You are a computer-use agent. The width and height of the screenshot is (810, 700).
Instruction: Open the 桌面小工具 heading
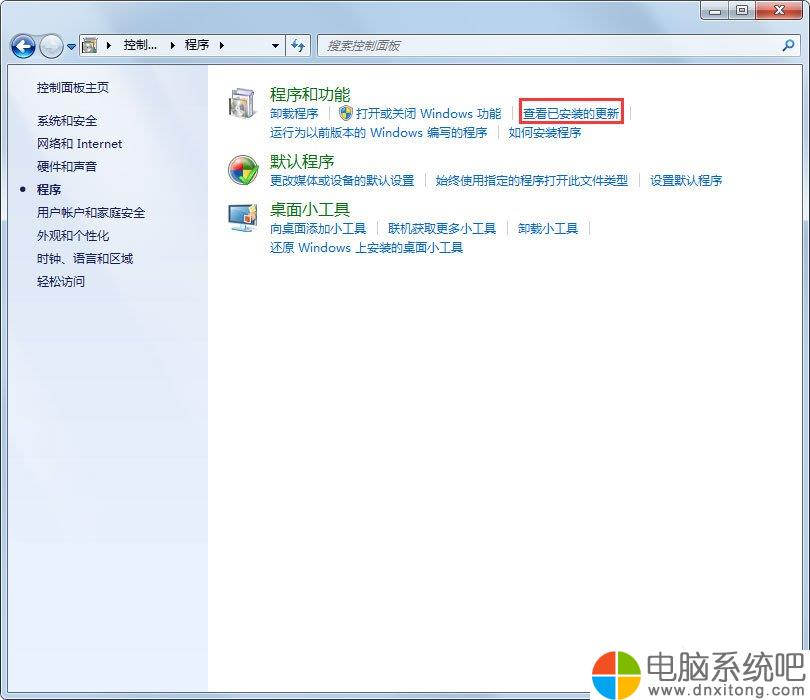(310, 209)
